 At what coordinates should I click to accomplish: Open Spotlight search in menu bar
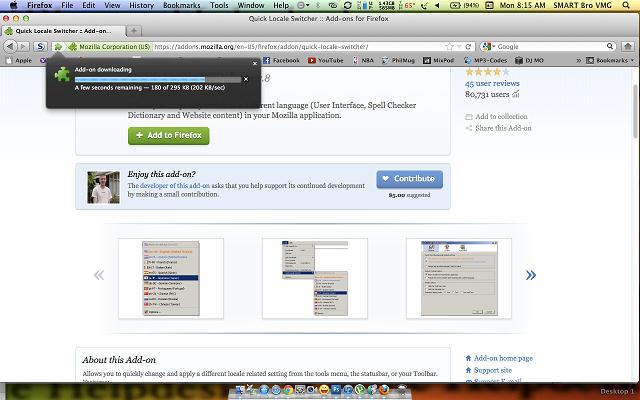point(626,5)
